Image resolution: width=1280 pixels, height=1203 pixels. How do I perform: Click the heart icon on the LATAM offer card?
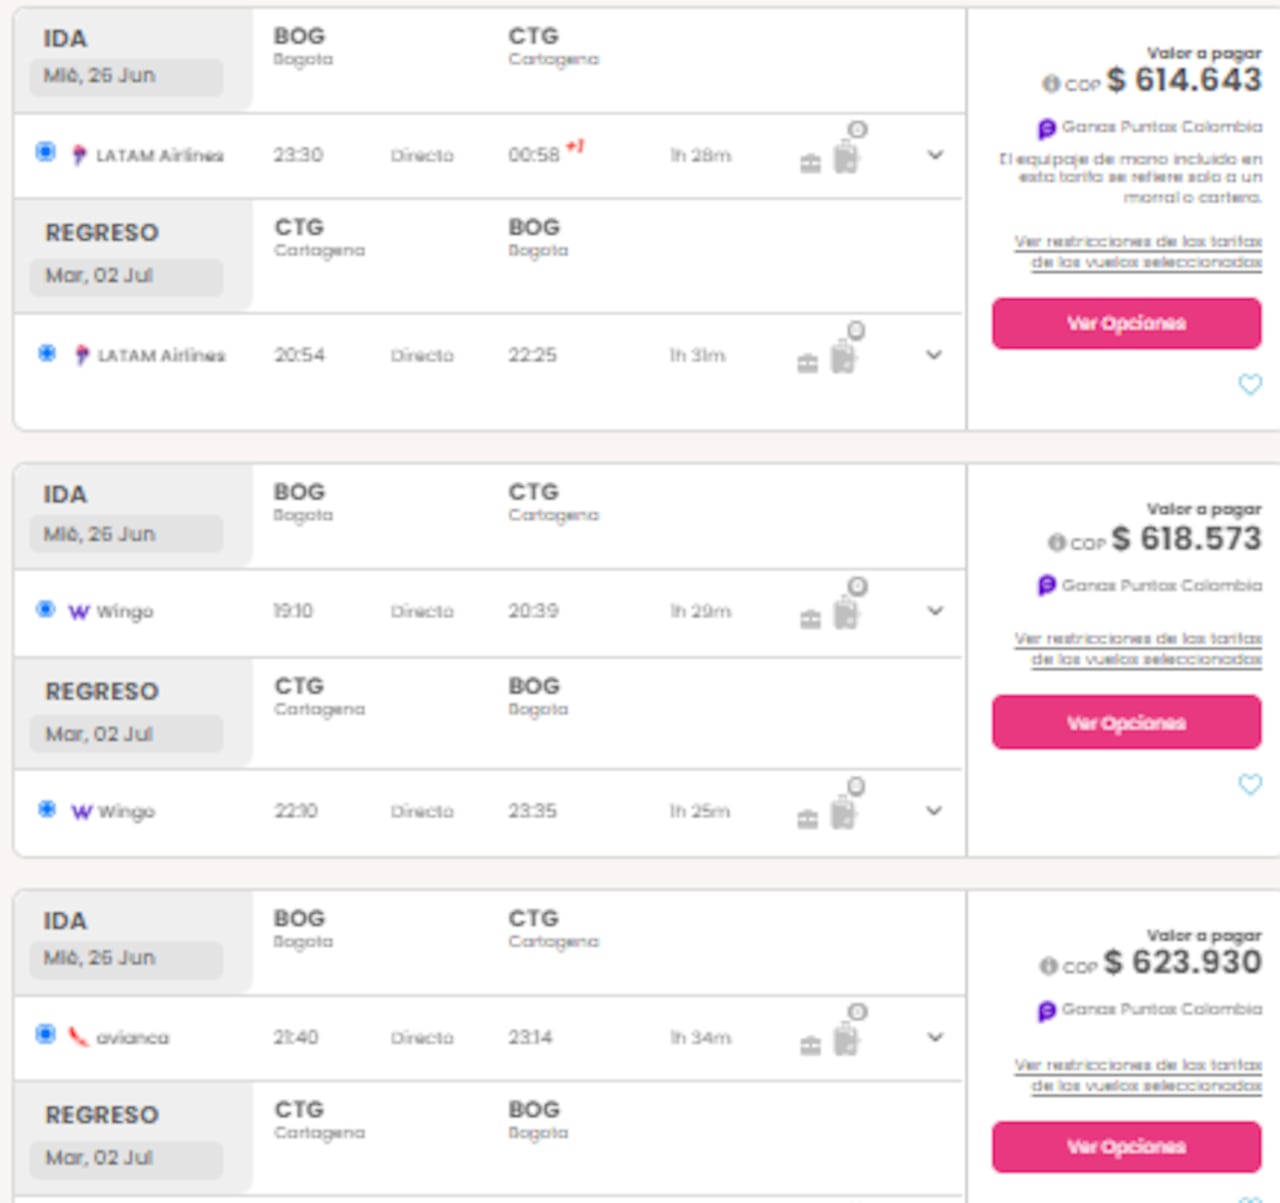tap(1250, 383)
